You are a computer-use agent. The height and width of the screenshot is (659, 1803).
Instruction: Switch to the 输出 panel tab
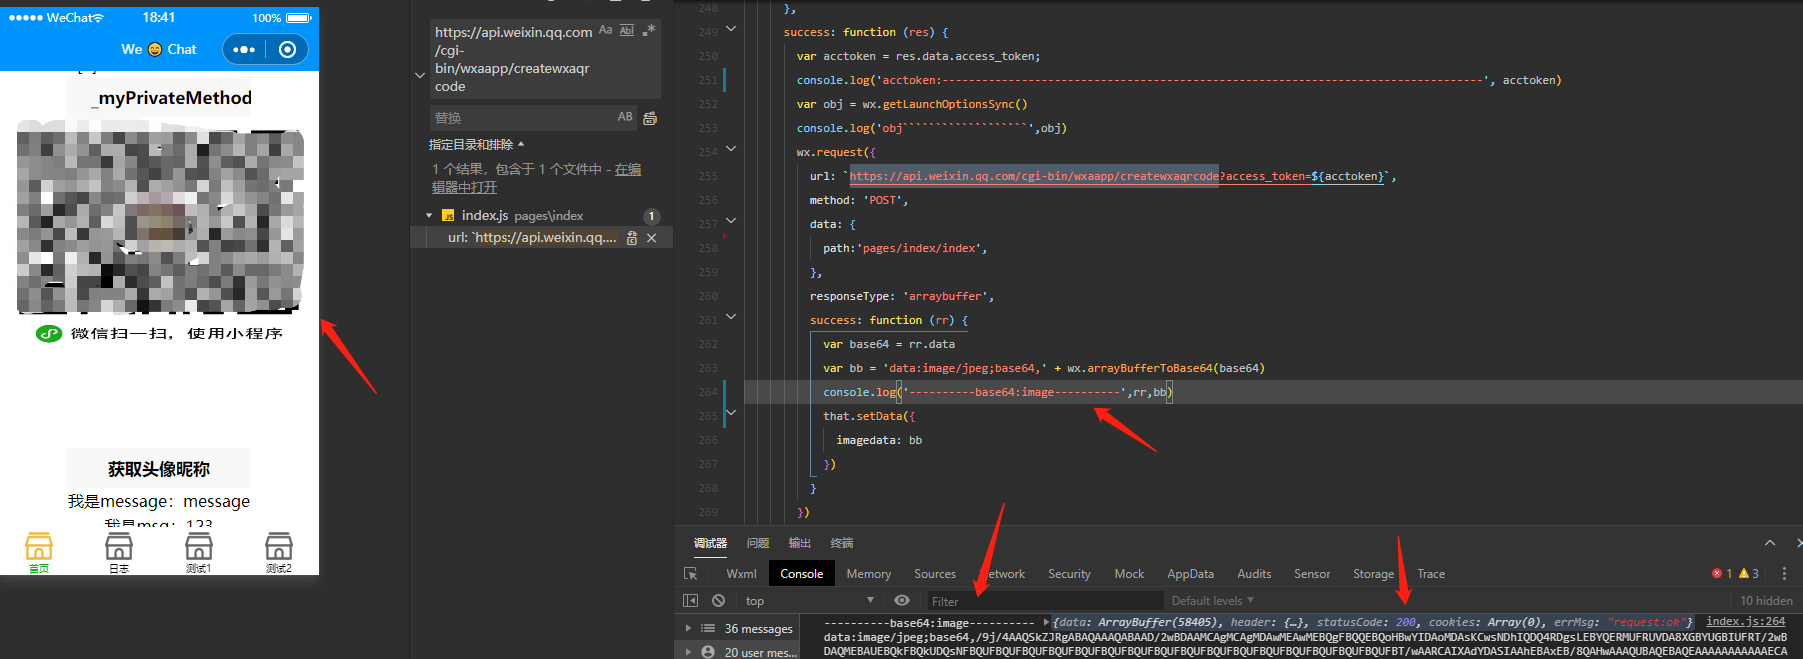800,543
